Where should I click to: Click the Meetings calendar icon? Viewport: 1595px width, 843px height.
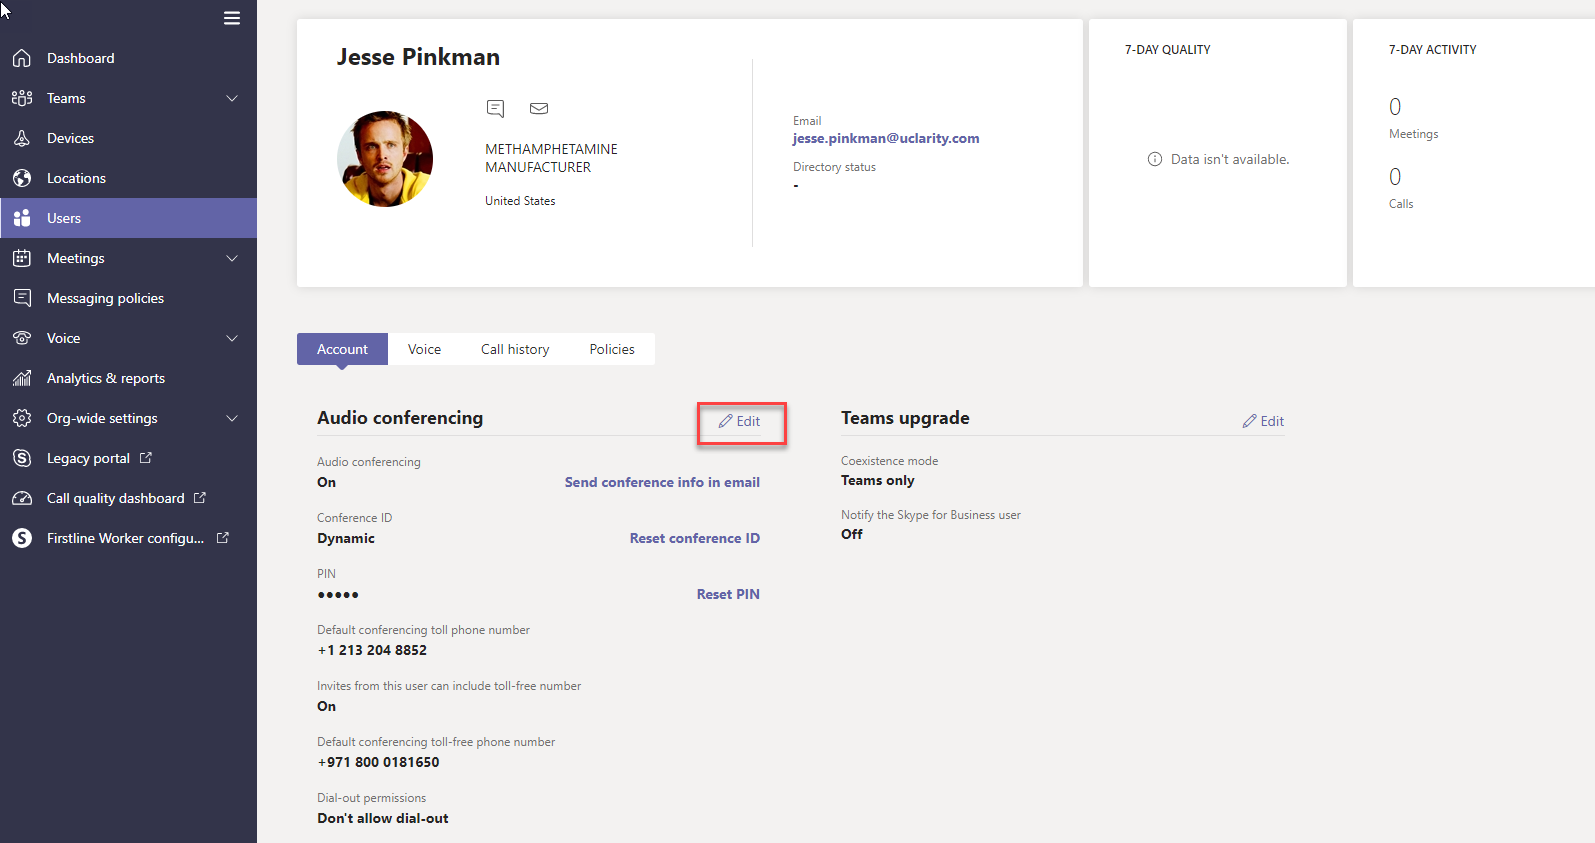(x=22, y=258)
